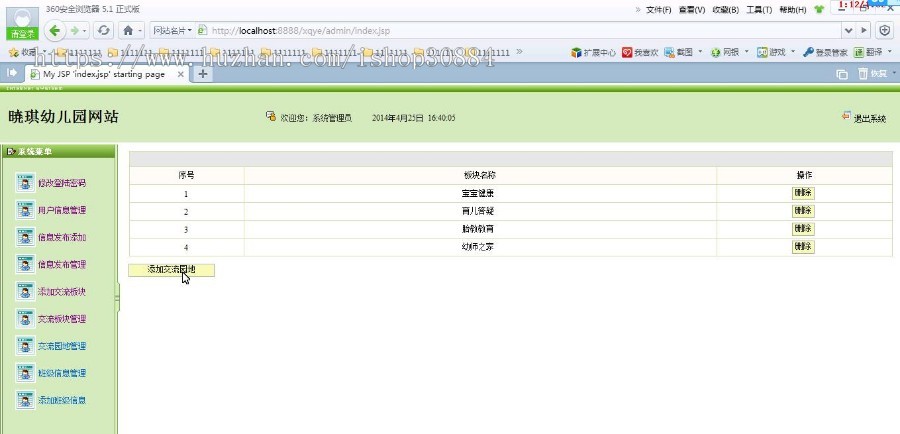900x434 pixels.
Task: Open the shield security icon in the toolbar
Action: [885, 30]
